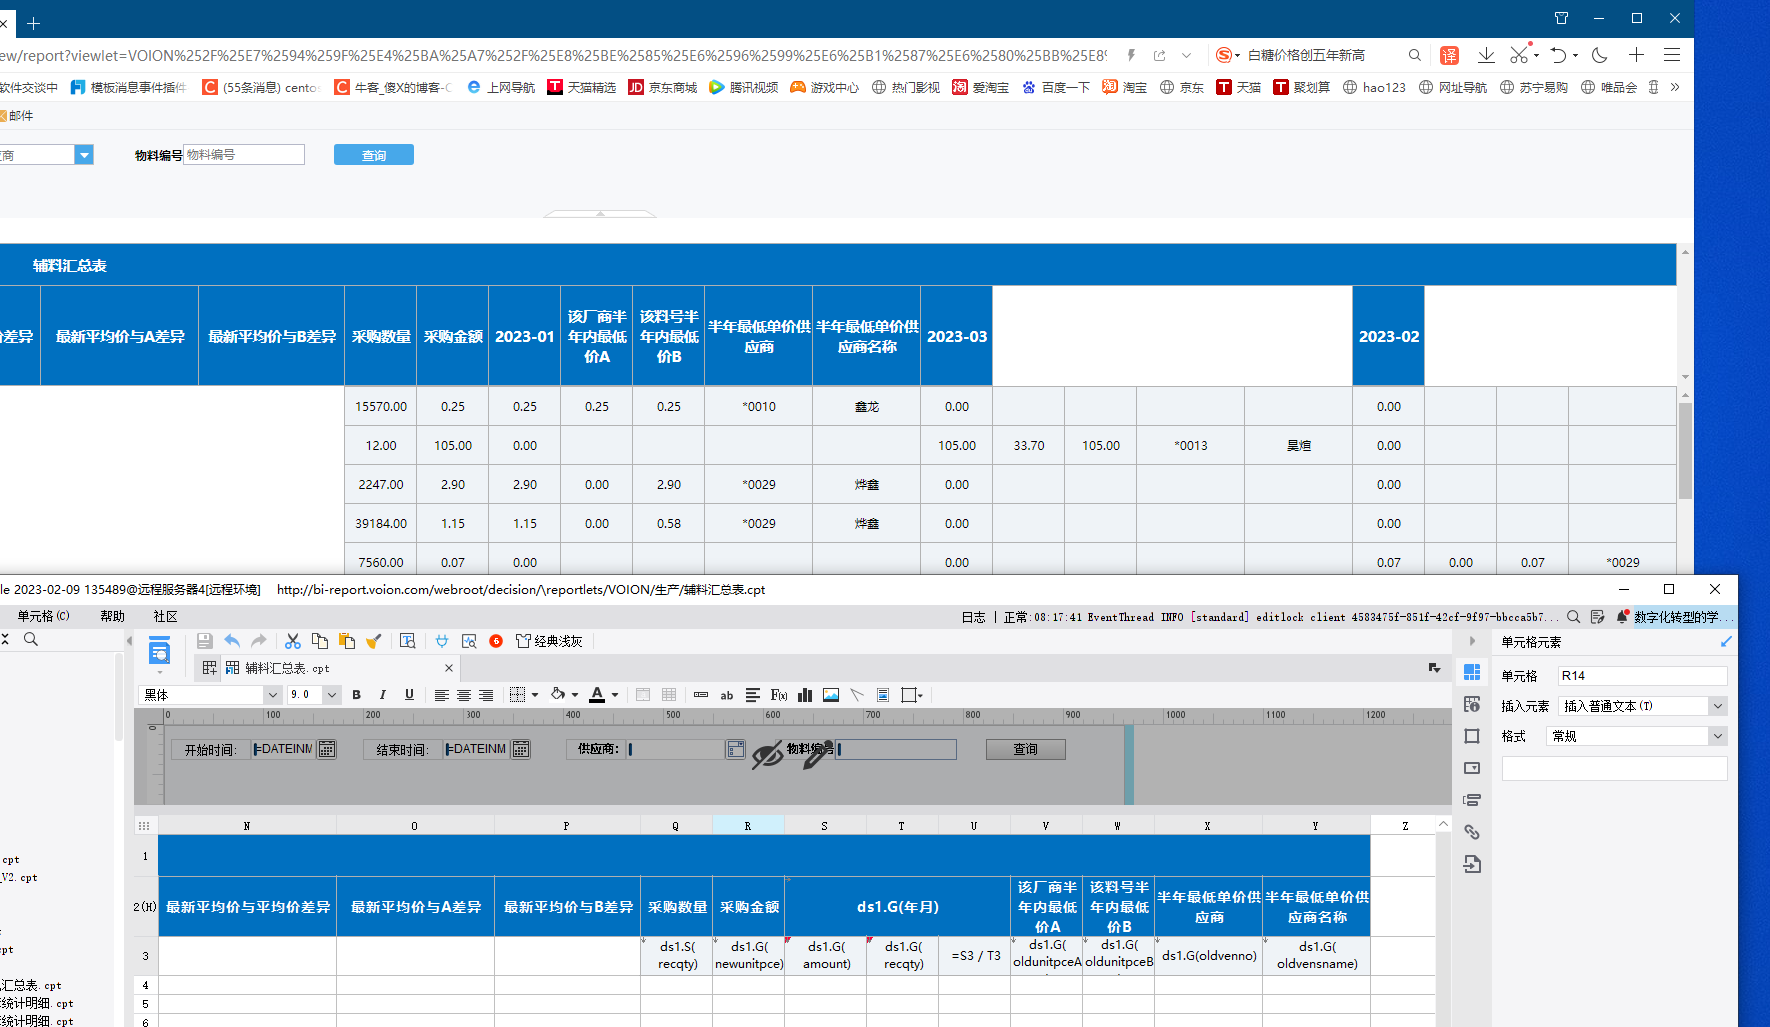Screen dimensions: 1770x1027
Task: Close the 辅料汇总表.cpt tab
Action: point(449,668)
